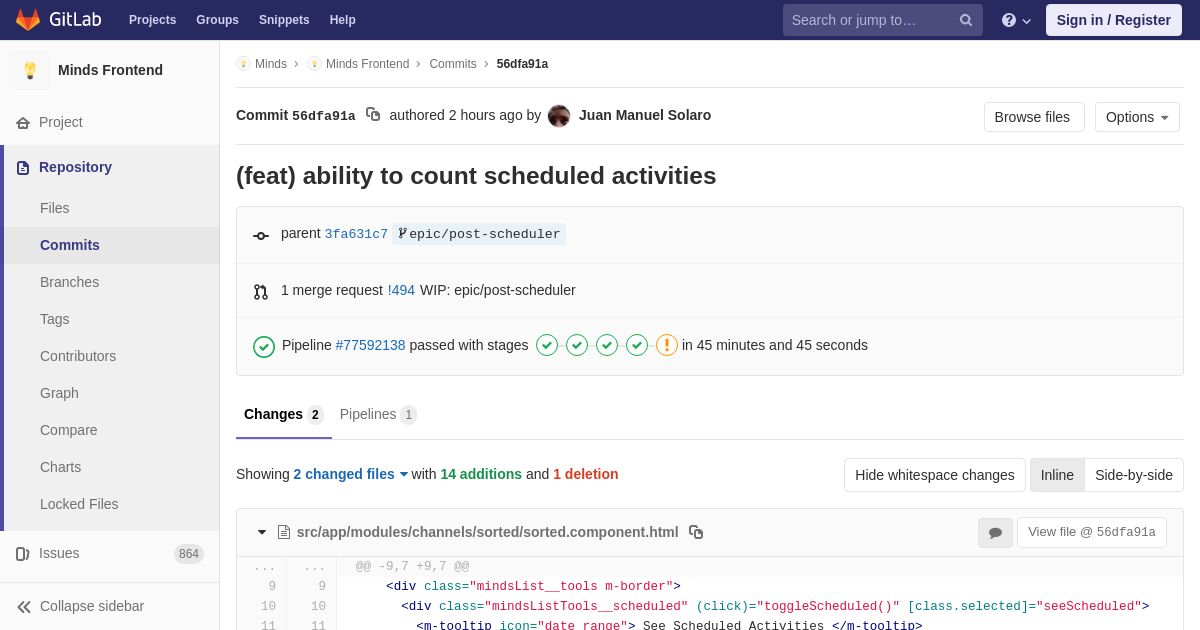Click Juan Manuel Solaro author name
Viewport: 1200px width, 630px height.
pyautogui.click(x=645, y=115)
